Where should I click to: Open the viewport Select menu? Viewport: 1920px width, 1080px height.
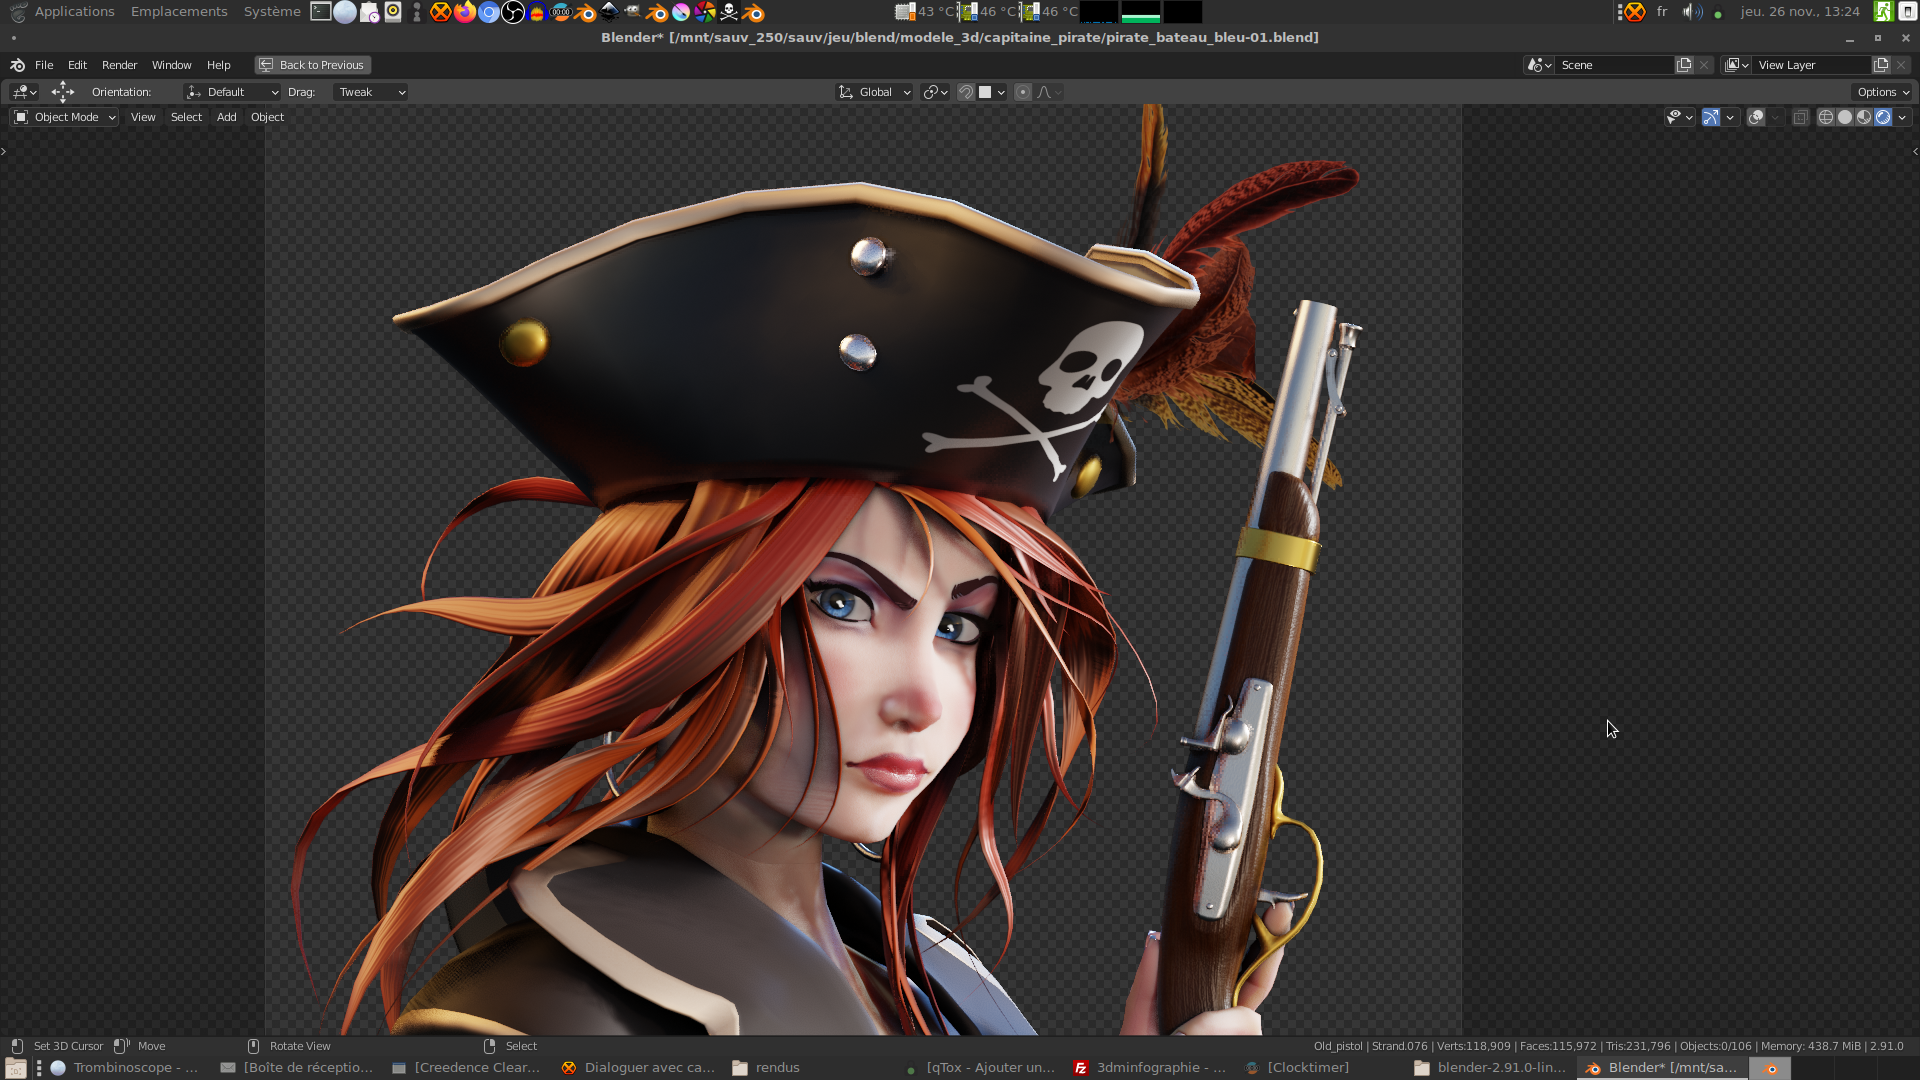(x=186, y=117)
